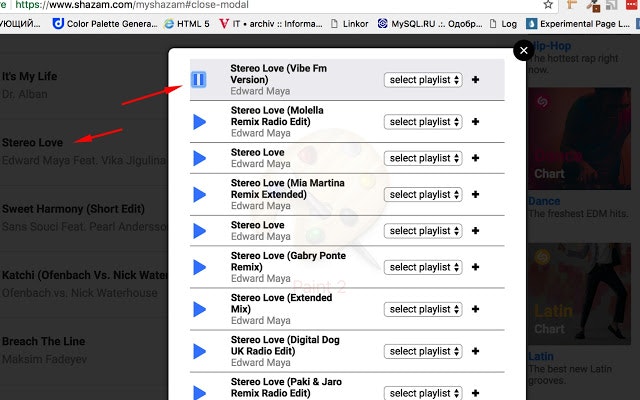This screenshot has height=400, width=640.
Task: Pause Stereo Love (Vibe Fm Version)
Action: click(198, 80)
